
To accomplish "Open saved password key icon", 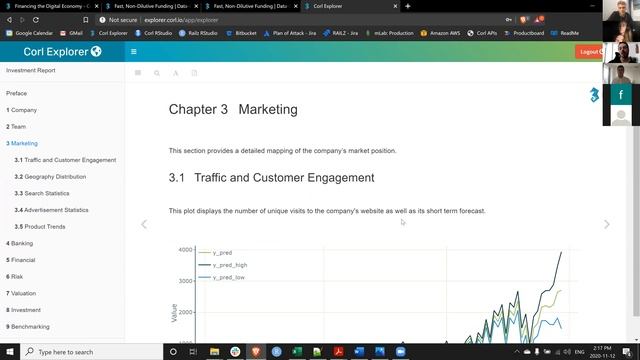I will (509, 20).
